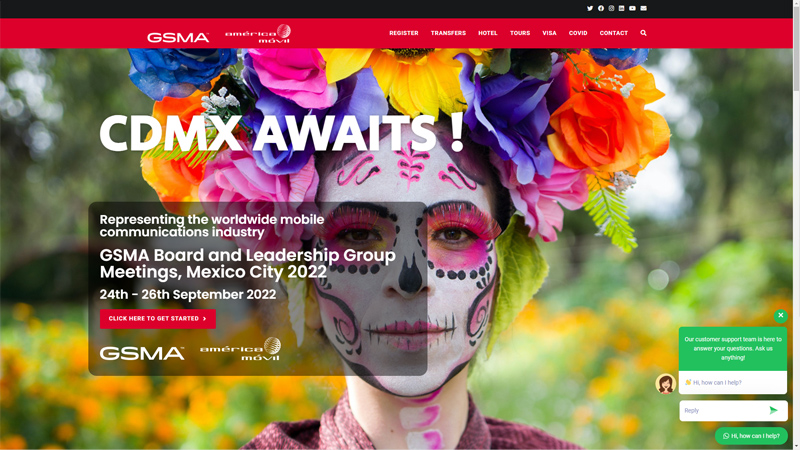
Task: Click the support agent avatar
Action: [665, 384]
